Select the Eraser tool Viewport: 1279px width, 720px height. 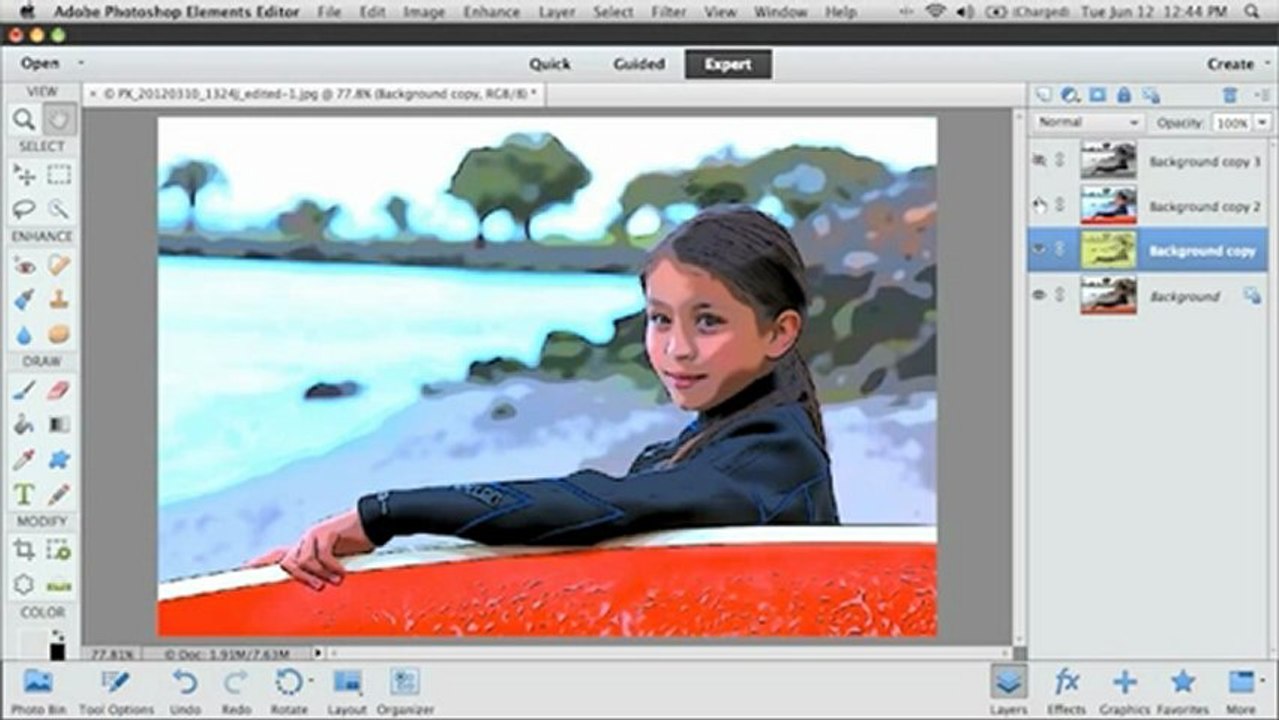(60, 390)
